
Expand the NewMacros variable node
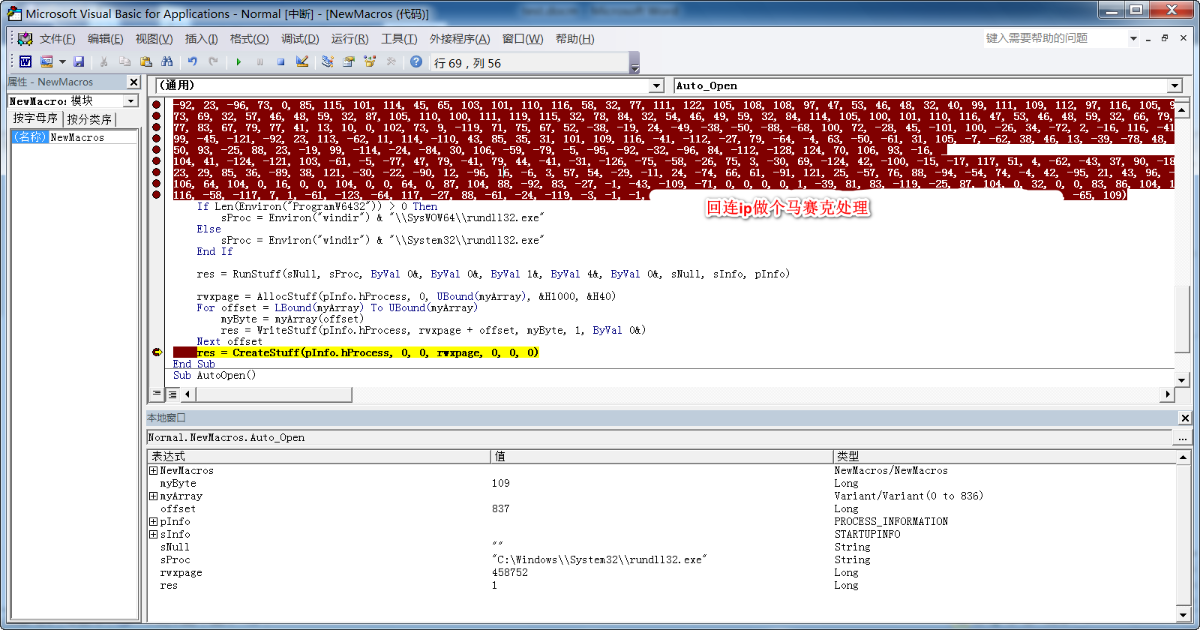coord(153,470)
